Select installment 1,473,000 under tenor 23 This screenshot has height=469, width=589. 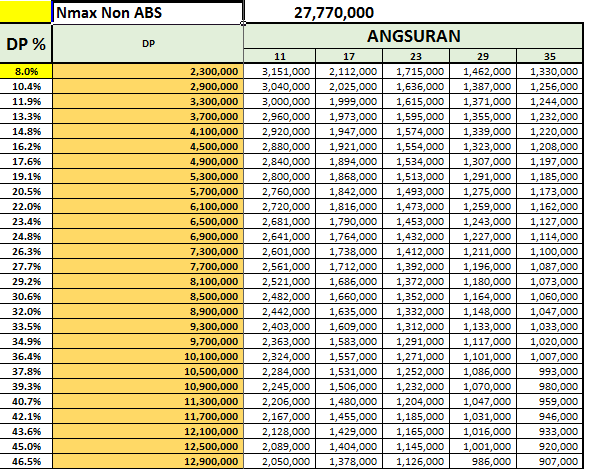click(416, 207)
